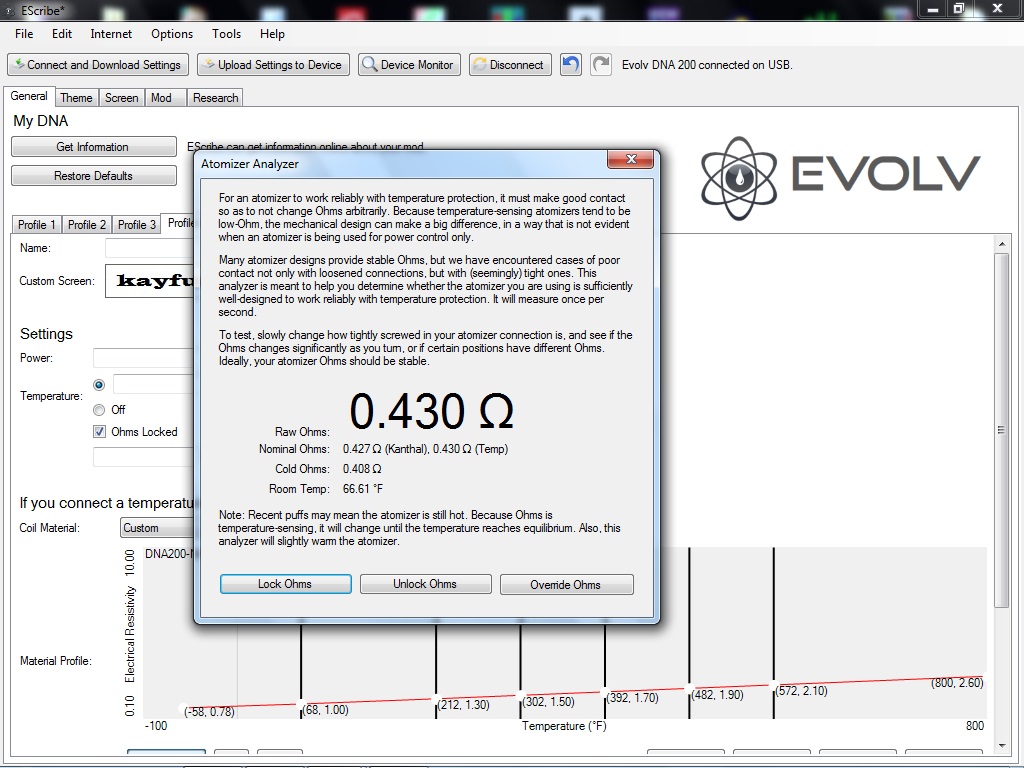Click the Undo arrow icon in toolbar
1024x768 pixels.
tap(570, 65)
